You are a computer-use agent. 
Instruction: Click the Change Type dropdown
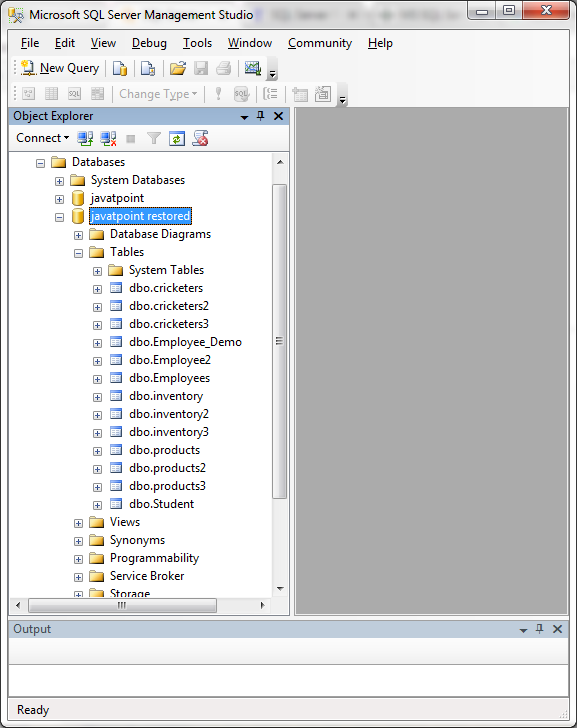click(158, 94)
